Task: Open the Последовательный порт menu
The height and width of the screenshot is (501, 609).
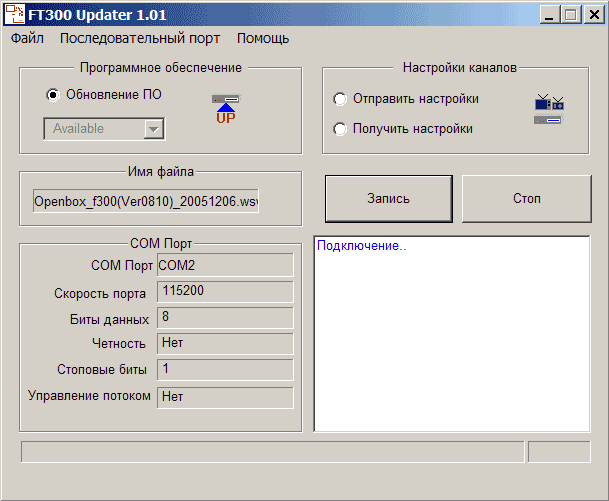Action: pos(140,38)
